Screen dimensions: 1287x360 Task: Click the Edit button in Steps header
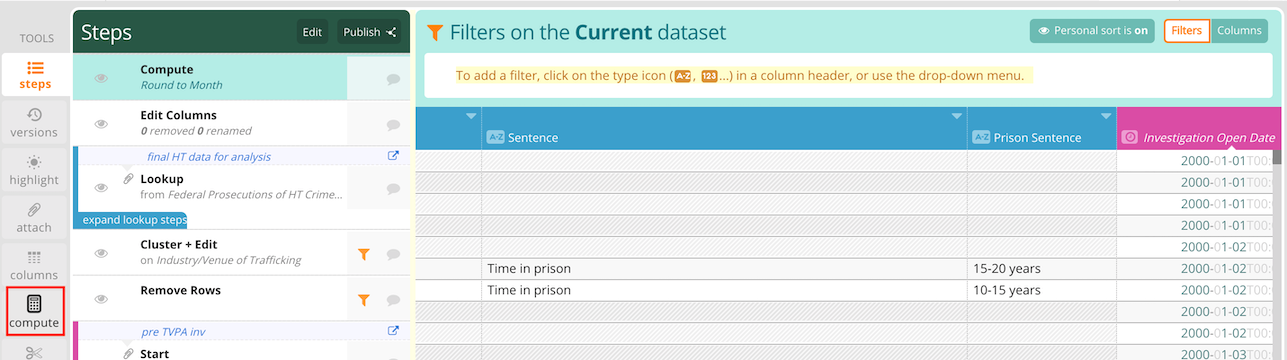(312, 32)
